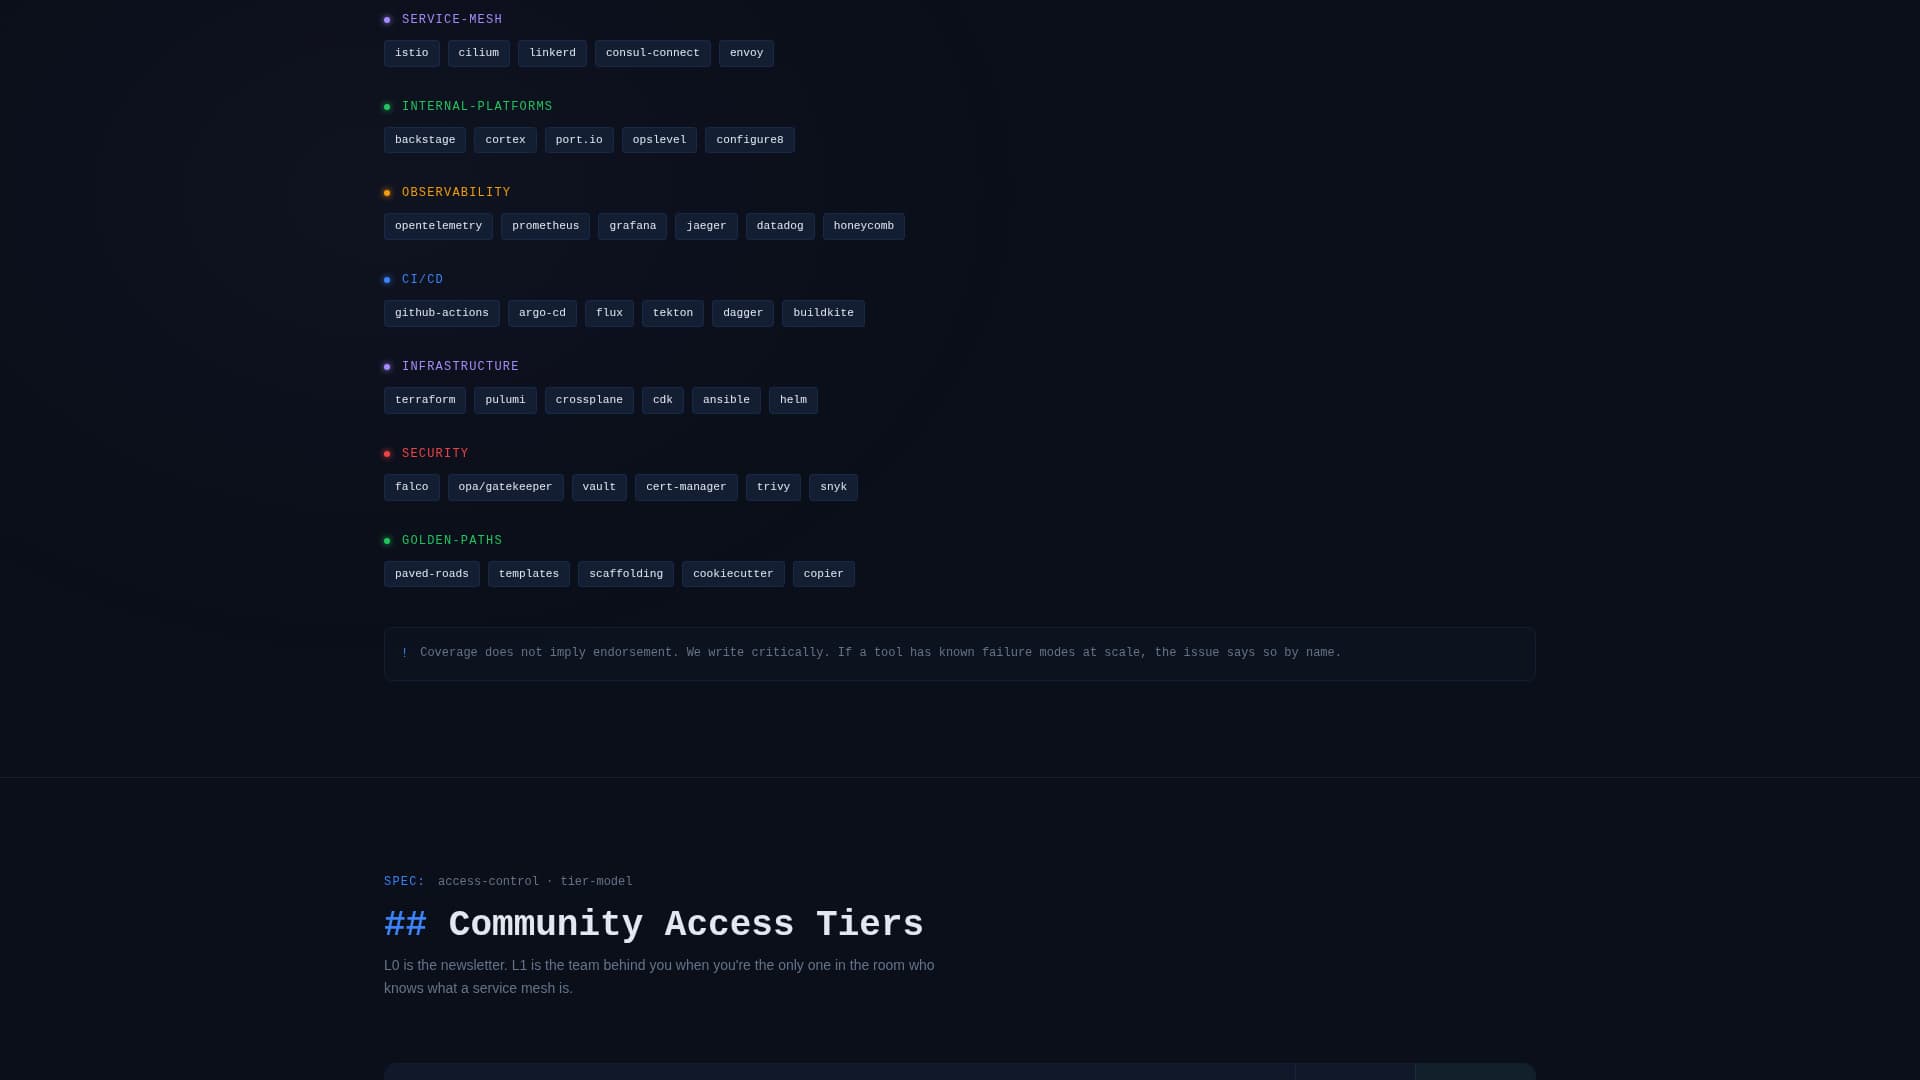Click the SERVICE-MESH category heading

pyautogui.click(x=452, y=20)
